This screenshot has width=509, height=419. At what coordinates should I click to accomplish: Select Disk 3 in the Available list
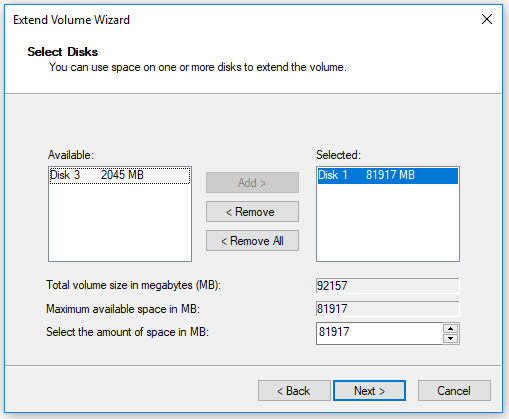(x=120, y=175)
